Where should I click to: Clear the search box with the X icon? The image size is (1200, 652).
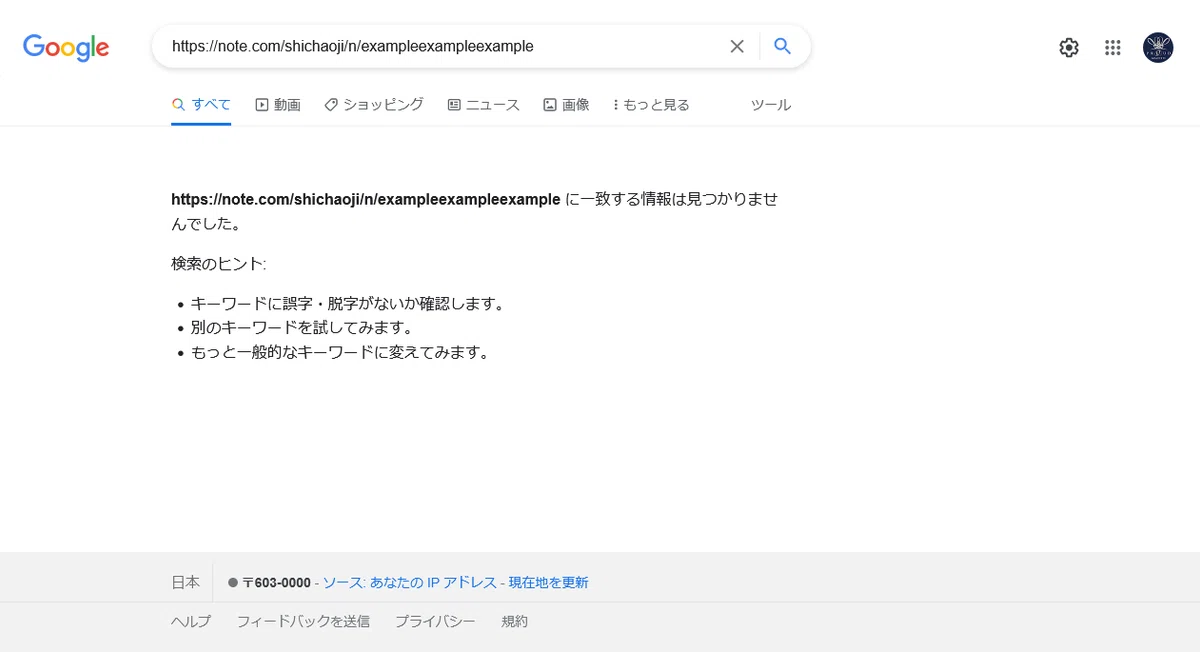[737, 46]
